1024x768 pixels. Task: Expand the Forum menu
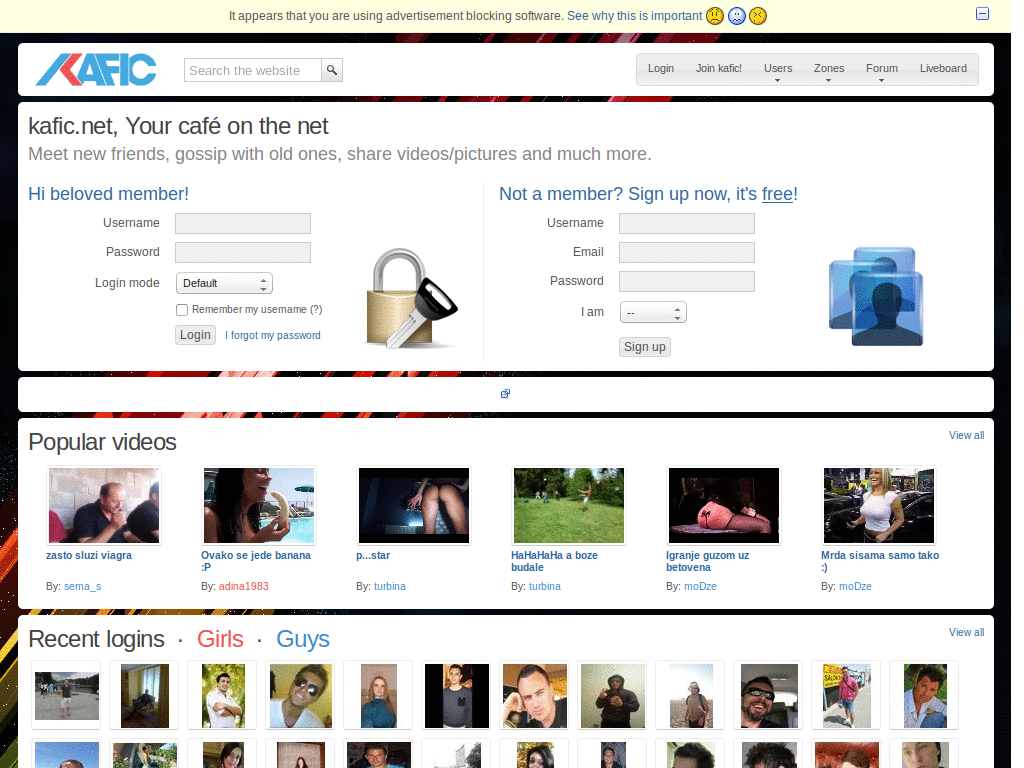tap(882, 69)
